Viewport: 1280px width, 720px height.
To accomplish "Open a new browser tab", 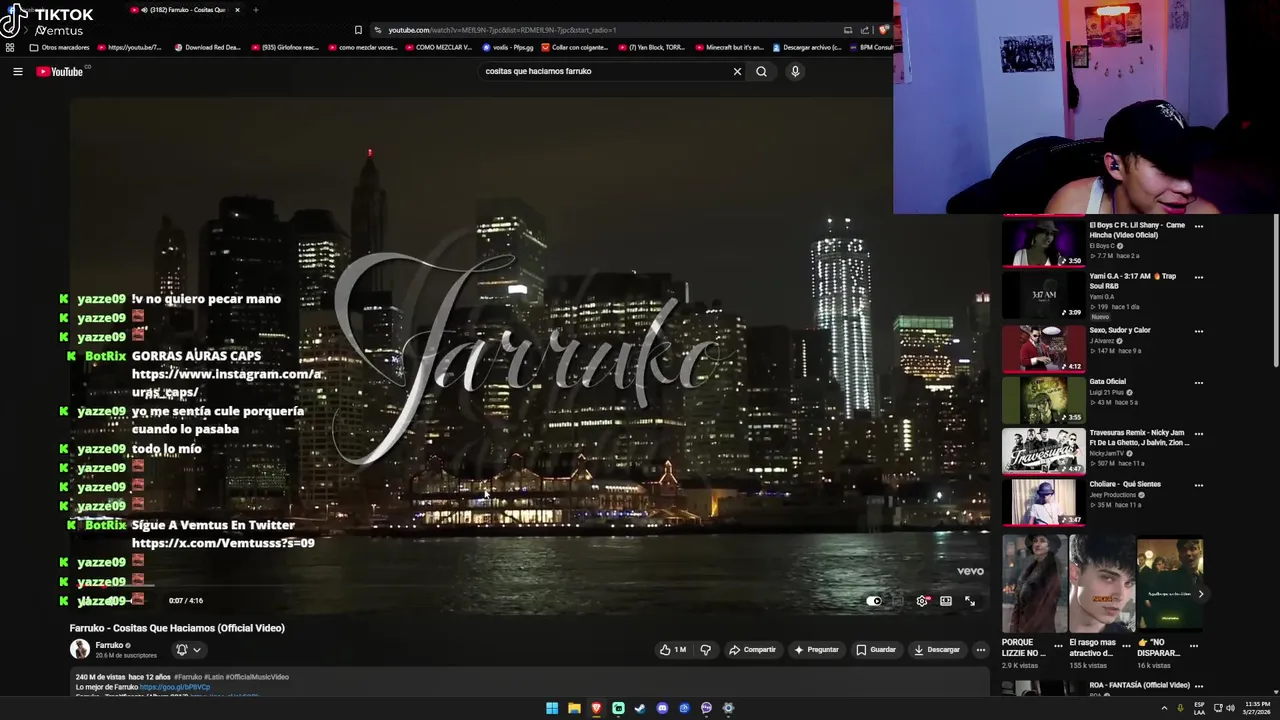I will (255, 10).
